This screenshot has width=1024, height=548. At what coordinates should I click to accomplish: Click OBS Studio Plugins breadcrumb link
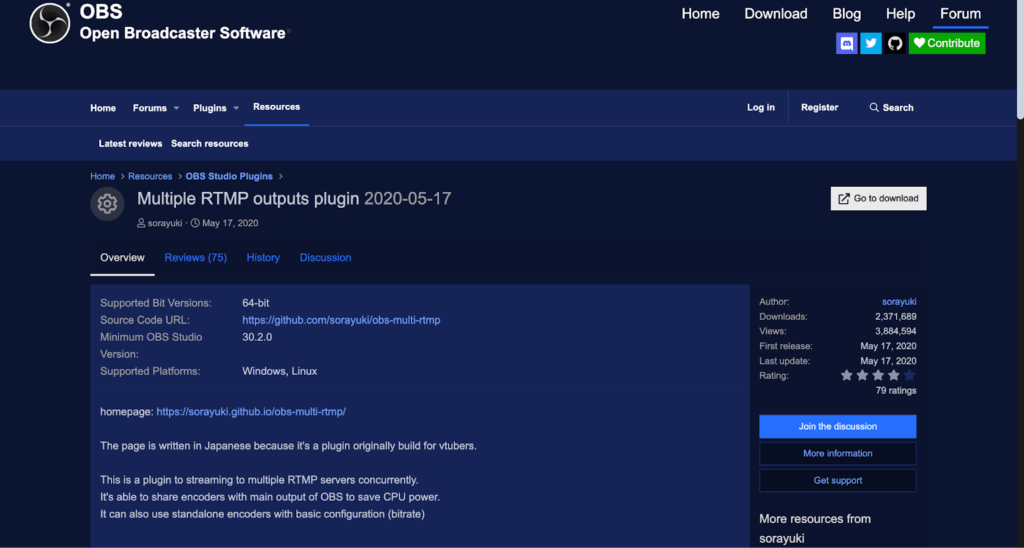[x=231, y=176]
